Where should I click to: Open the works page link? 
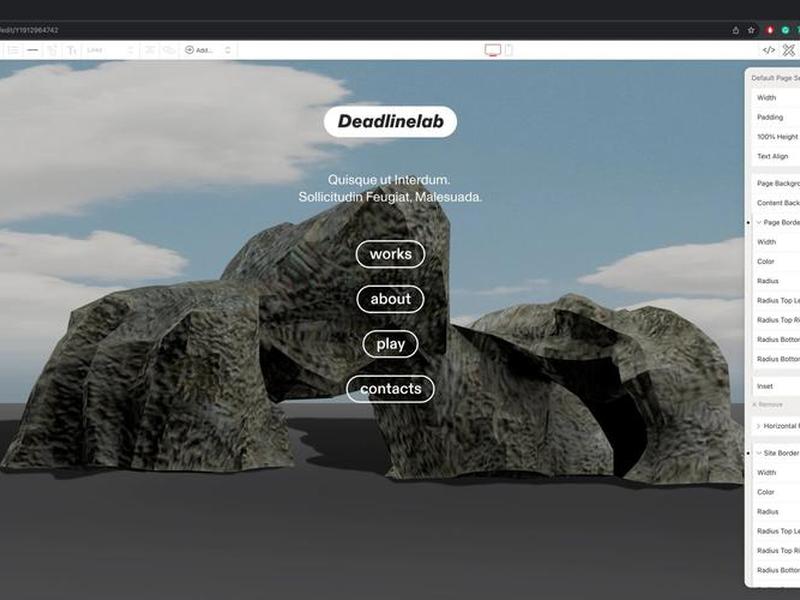[390, 254]
